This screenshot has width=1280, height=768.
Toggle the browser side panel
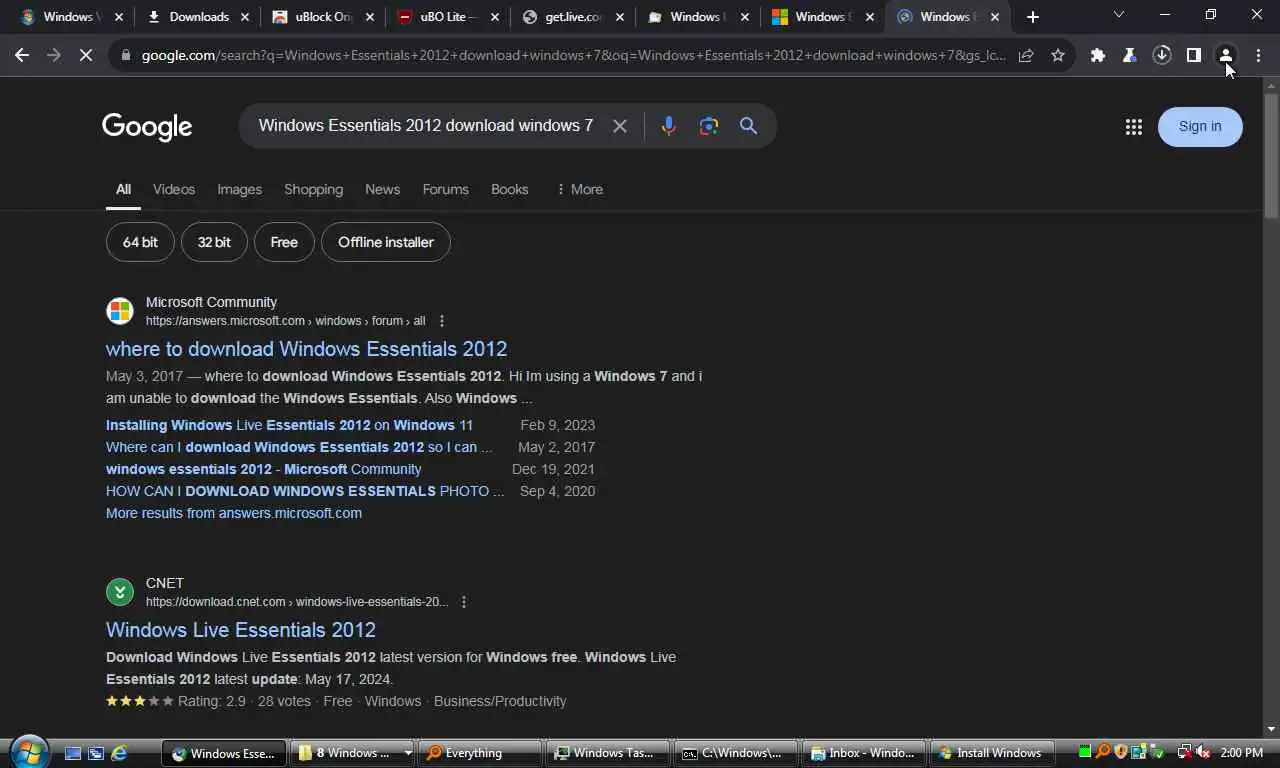(1194, 56)
